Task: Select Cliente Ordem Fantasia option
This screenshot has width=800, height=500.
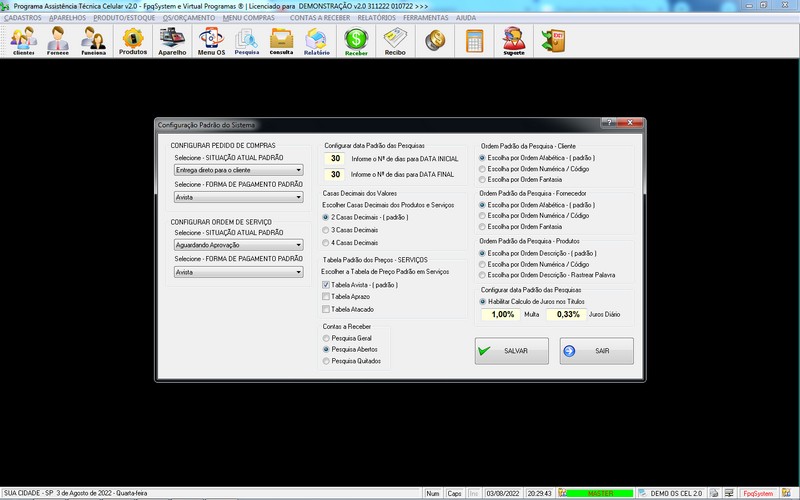Action: pos(482,180)
